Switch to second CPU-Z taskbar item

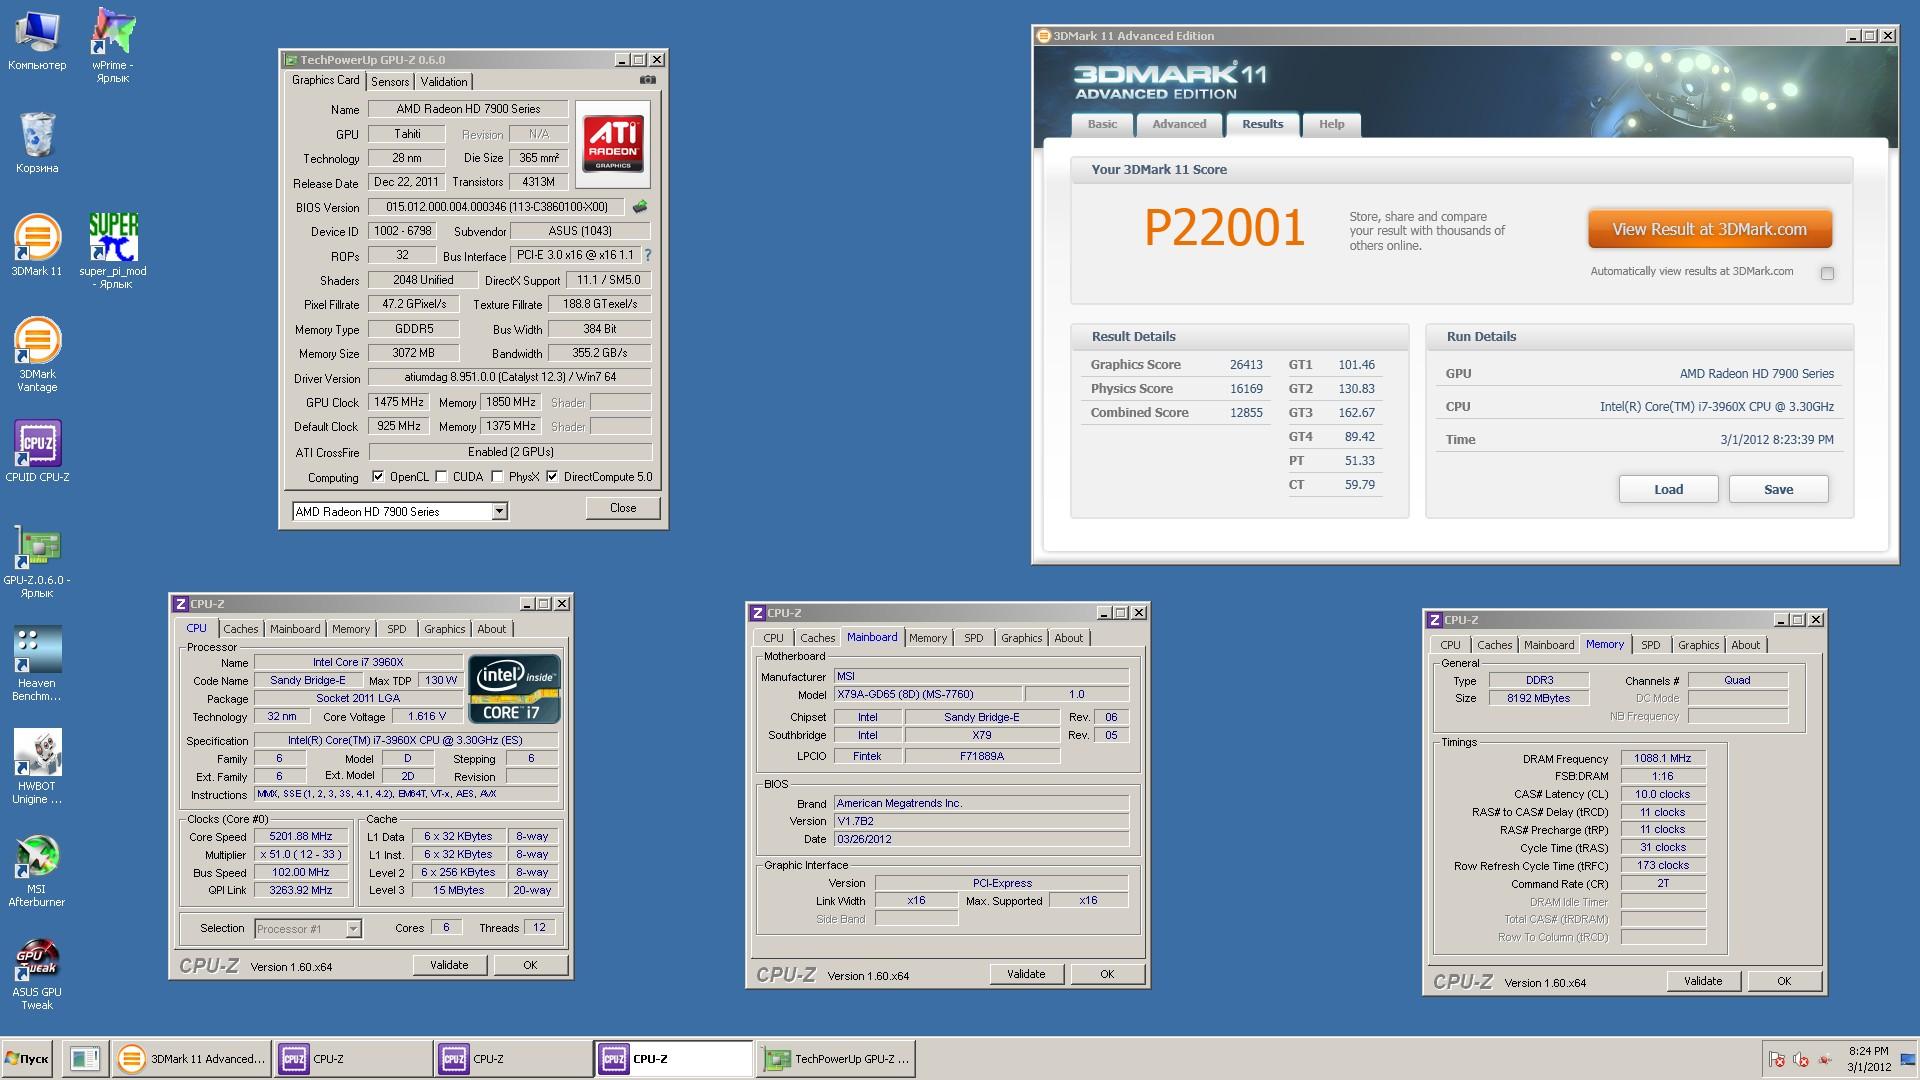pyautogui.click(x=513, y=1059)
